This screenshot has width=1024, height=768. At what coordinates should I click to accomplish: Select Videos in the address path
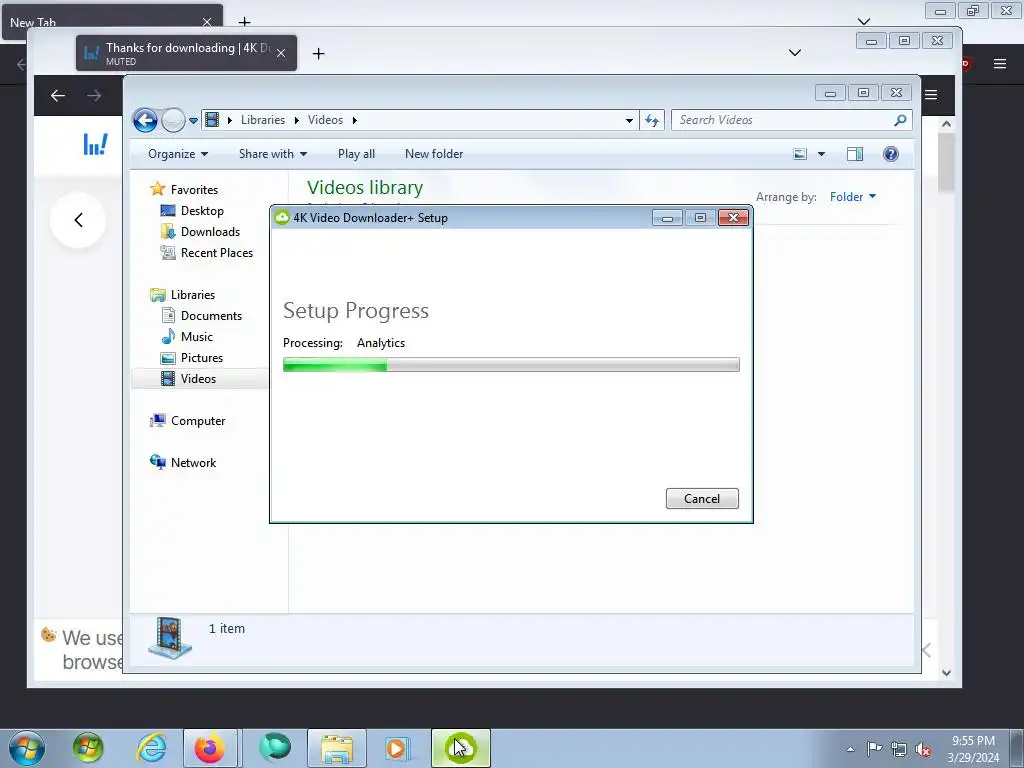[325, 120]
